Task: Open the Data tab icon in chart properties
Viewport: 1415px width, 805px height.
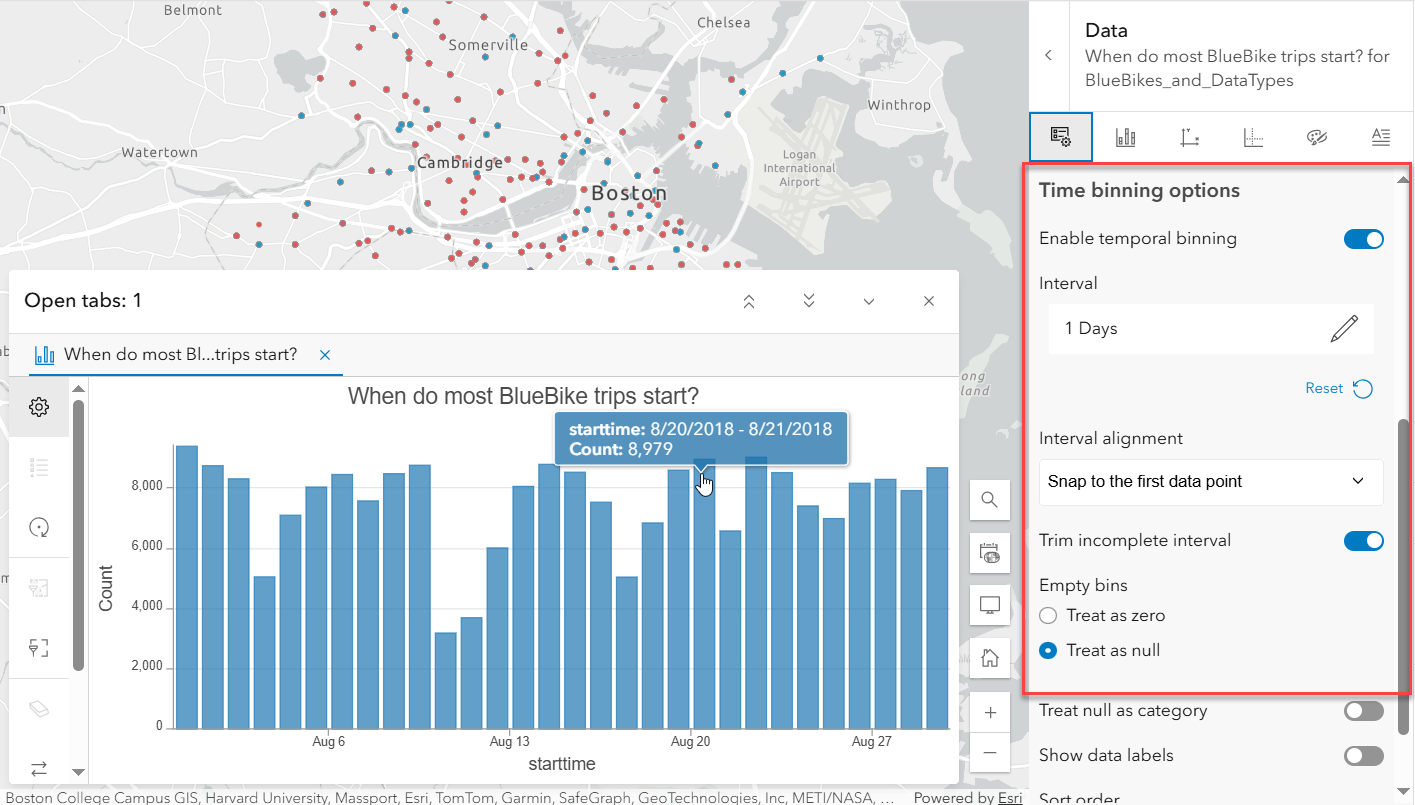Action: coord(1061,138)
